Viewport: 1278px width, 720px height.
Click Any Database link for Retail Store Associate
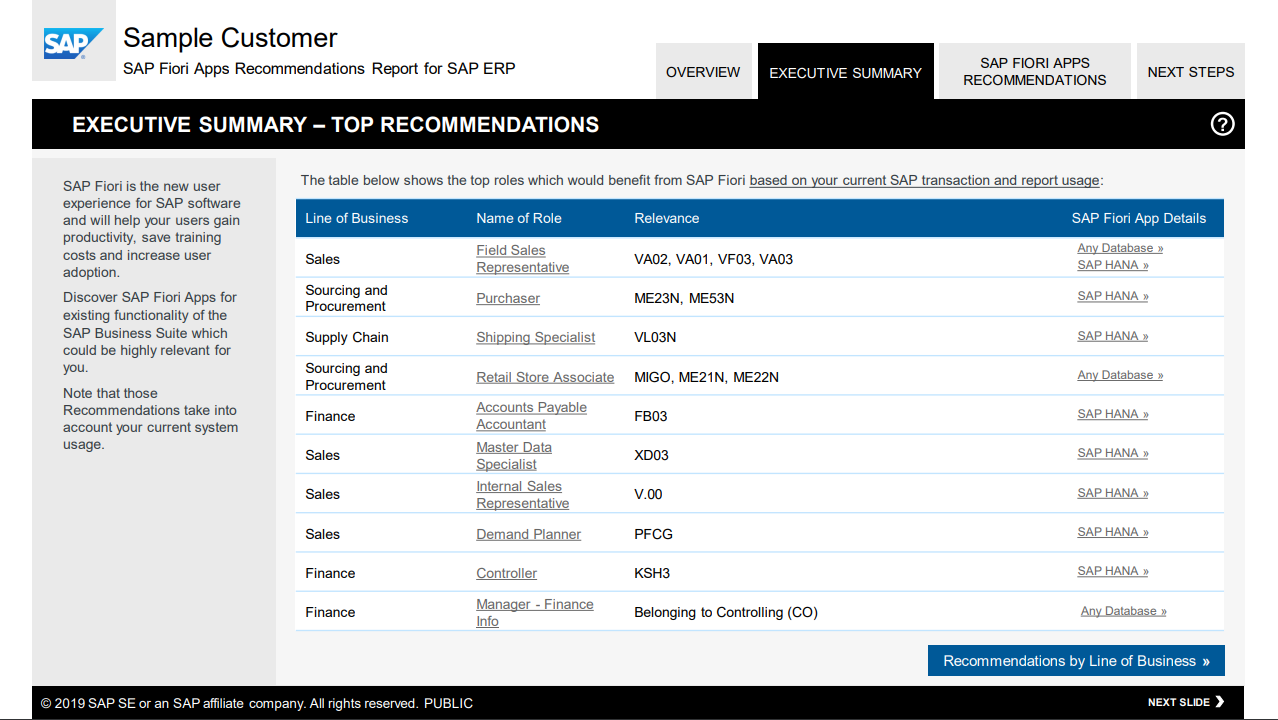1120,375
